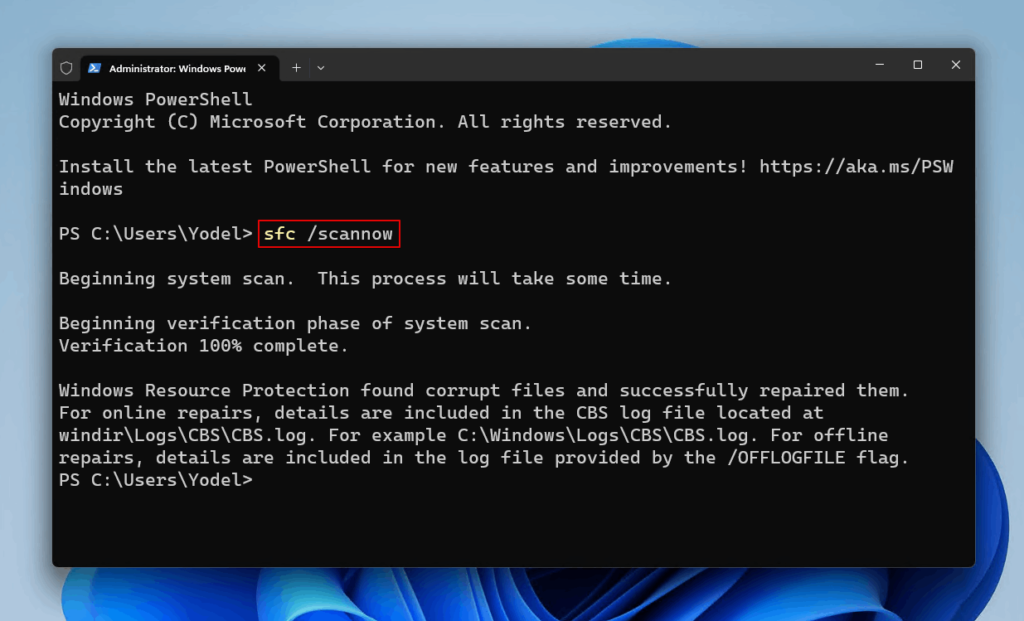Expand the tab options with the down arrow

[x=319, y=67]
